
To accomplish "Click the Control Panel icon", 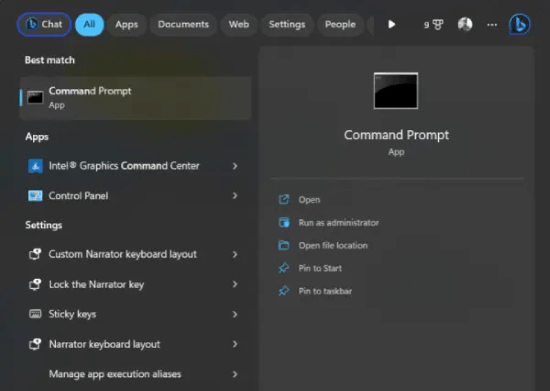I will (x=35, y=196).
